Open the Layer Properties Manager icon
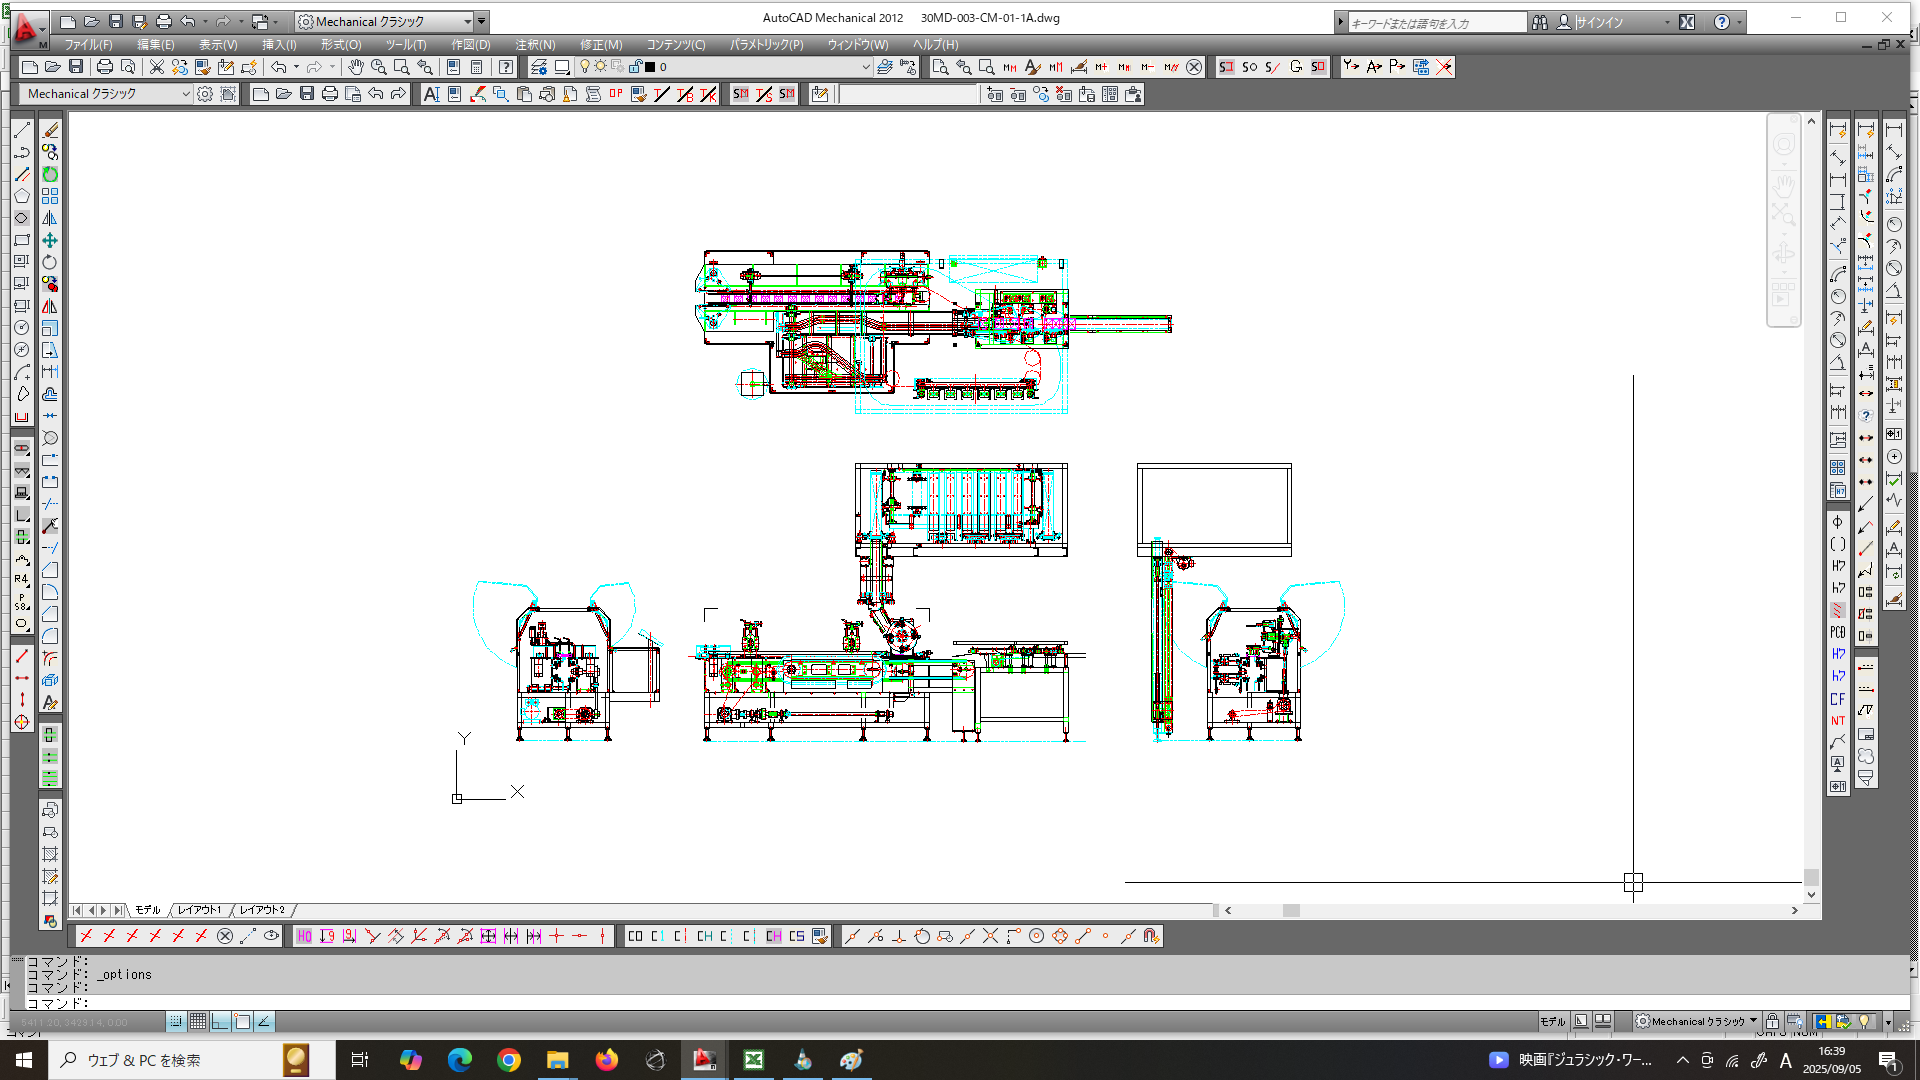Viewport: 1920px width, 1080px height. 539,67
